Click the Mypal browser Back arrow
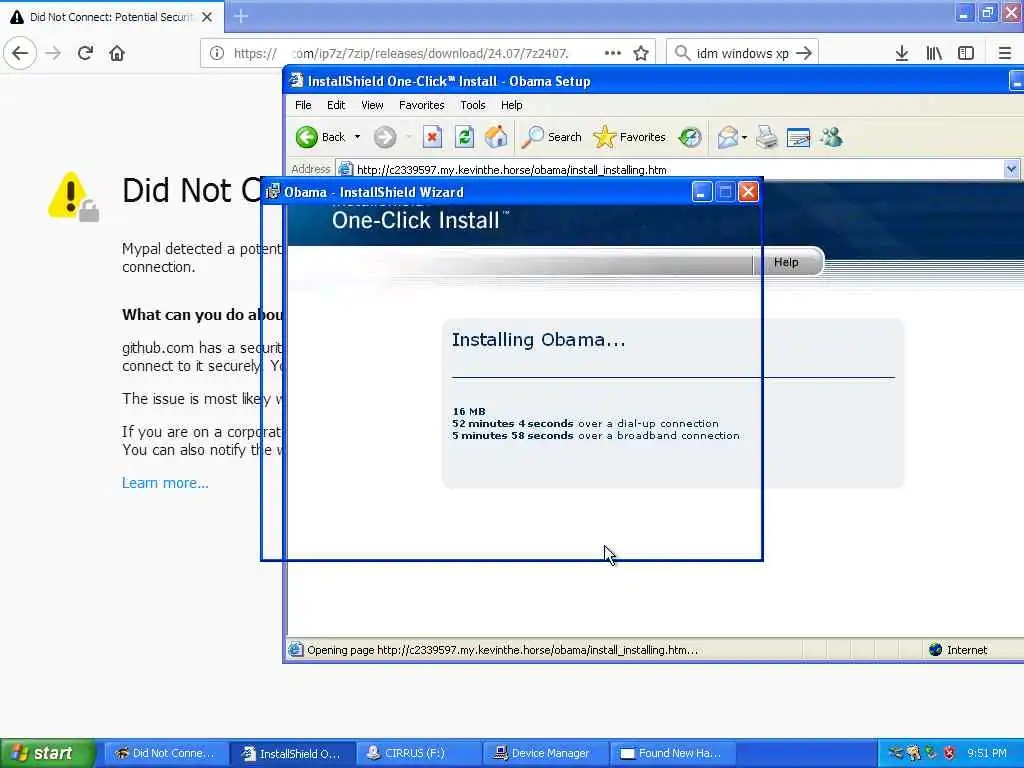The height and width of the screenshot is (768, 1024). [x=20, y=53]
